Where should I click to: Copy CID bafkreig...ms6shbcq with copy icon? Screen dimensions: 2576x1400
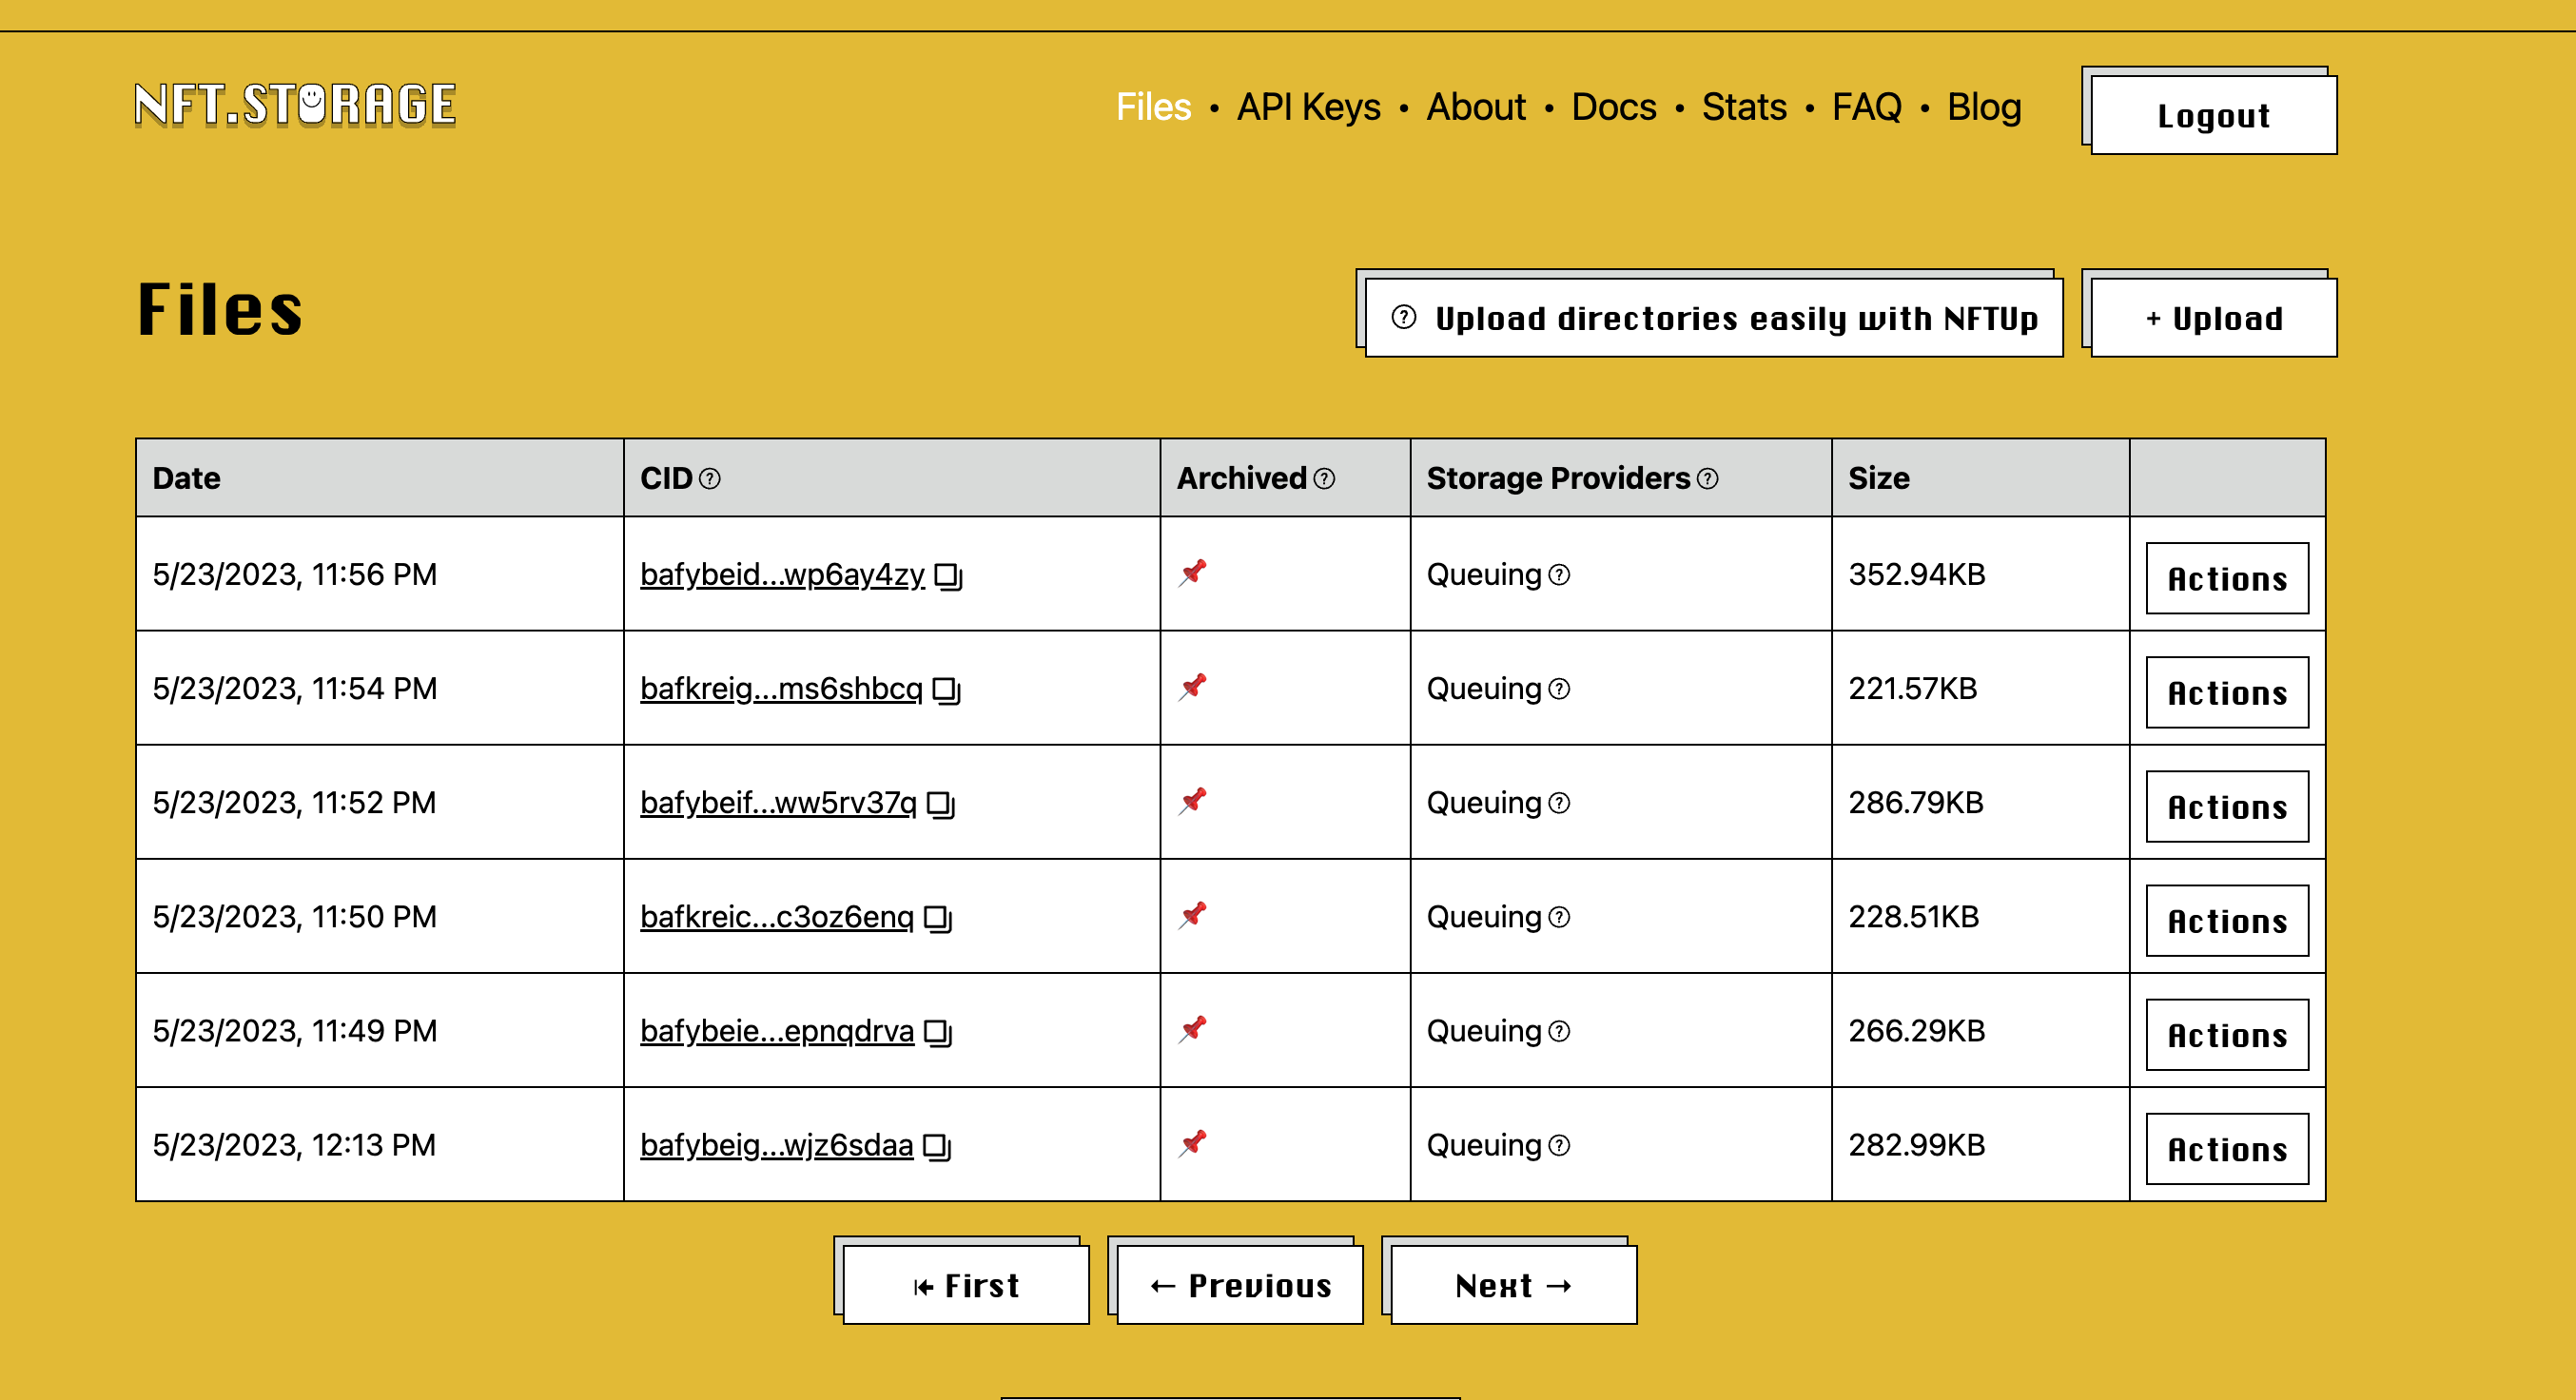tap(945, 690)
